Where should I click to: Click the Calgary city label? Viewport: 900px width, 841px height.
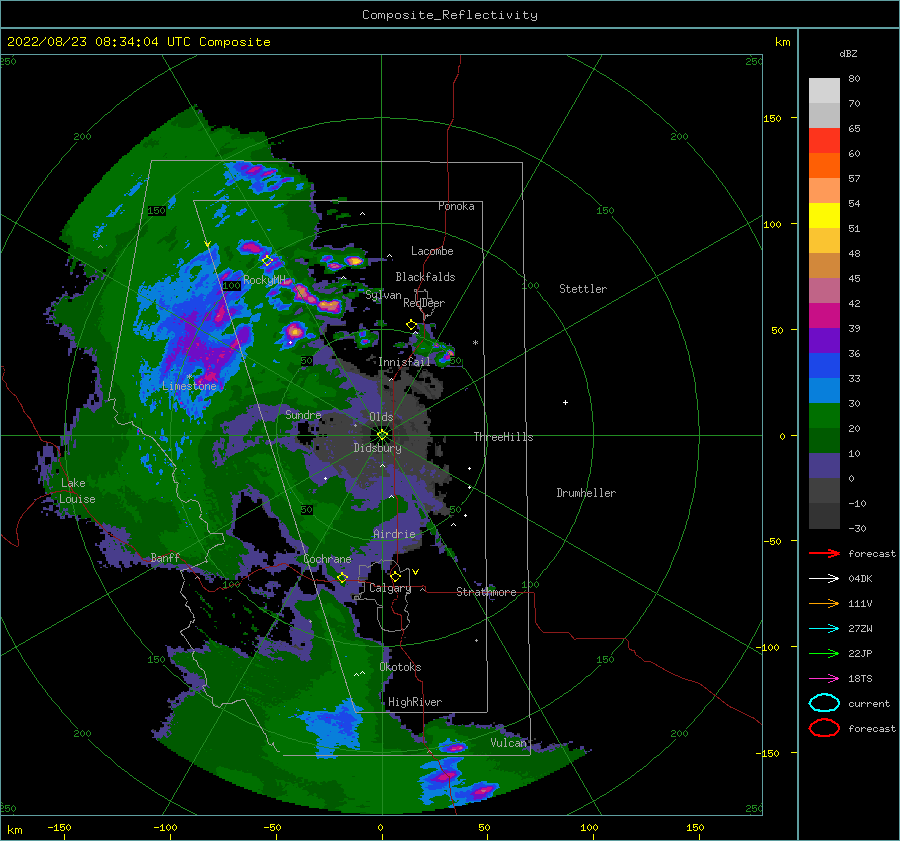(390, 588)
